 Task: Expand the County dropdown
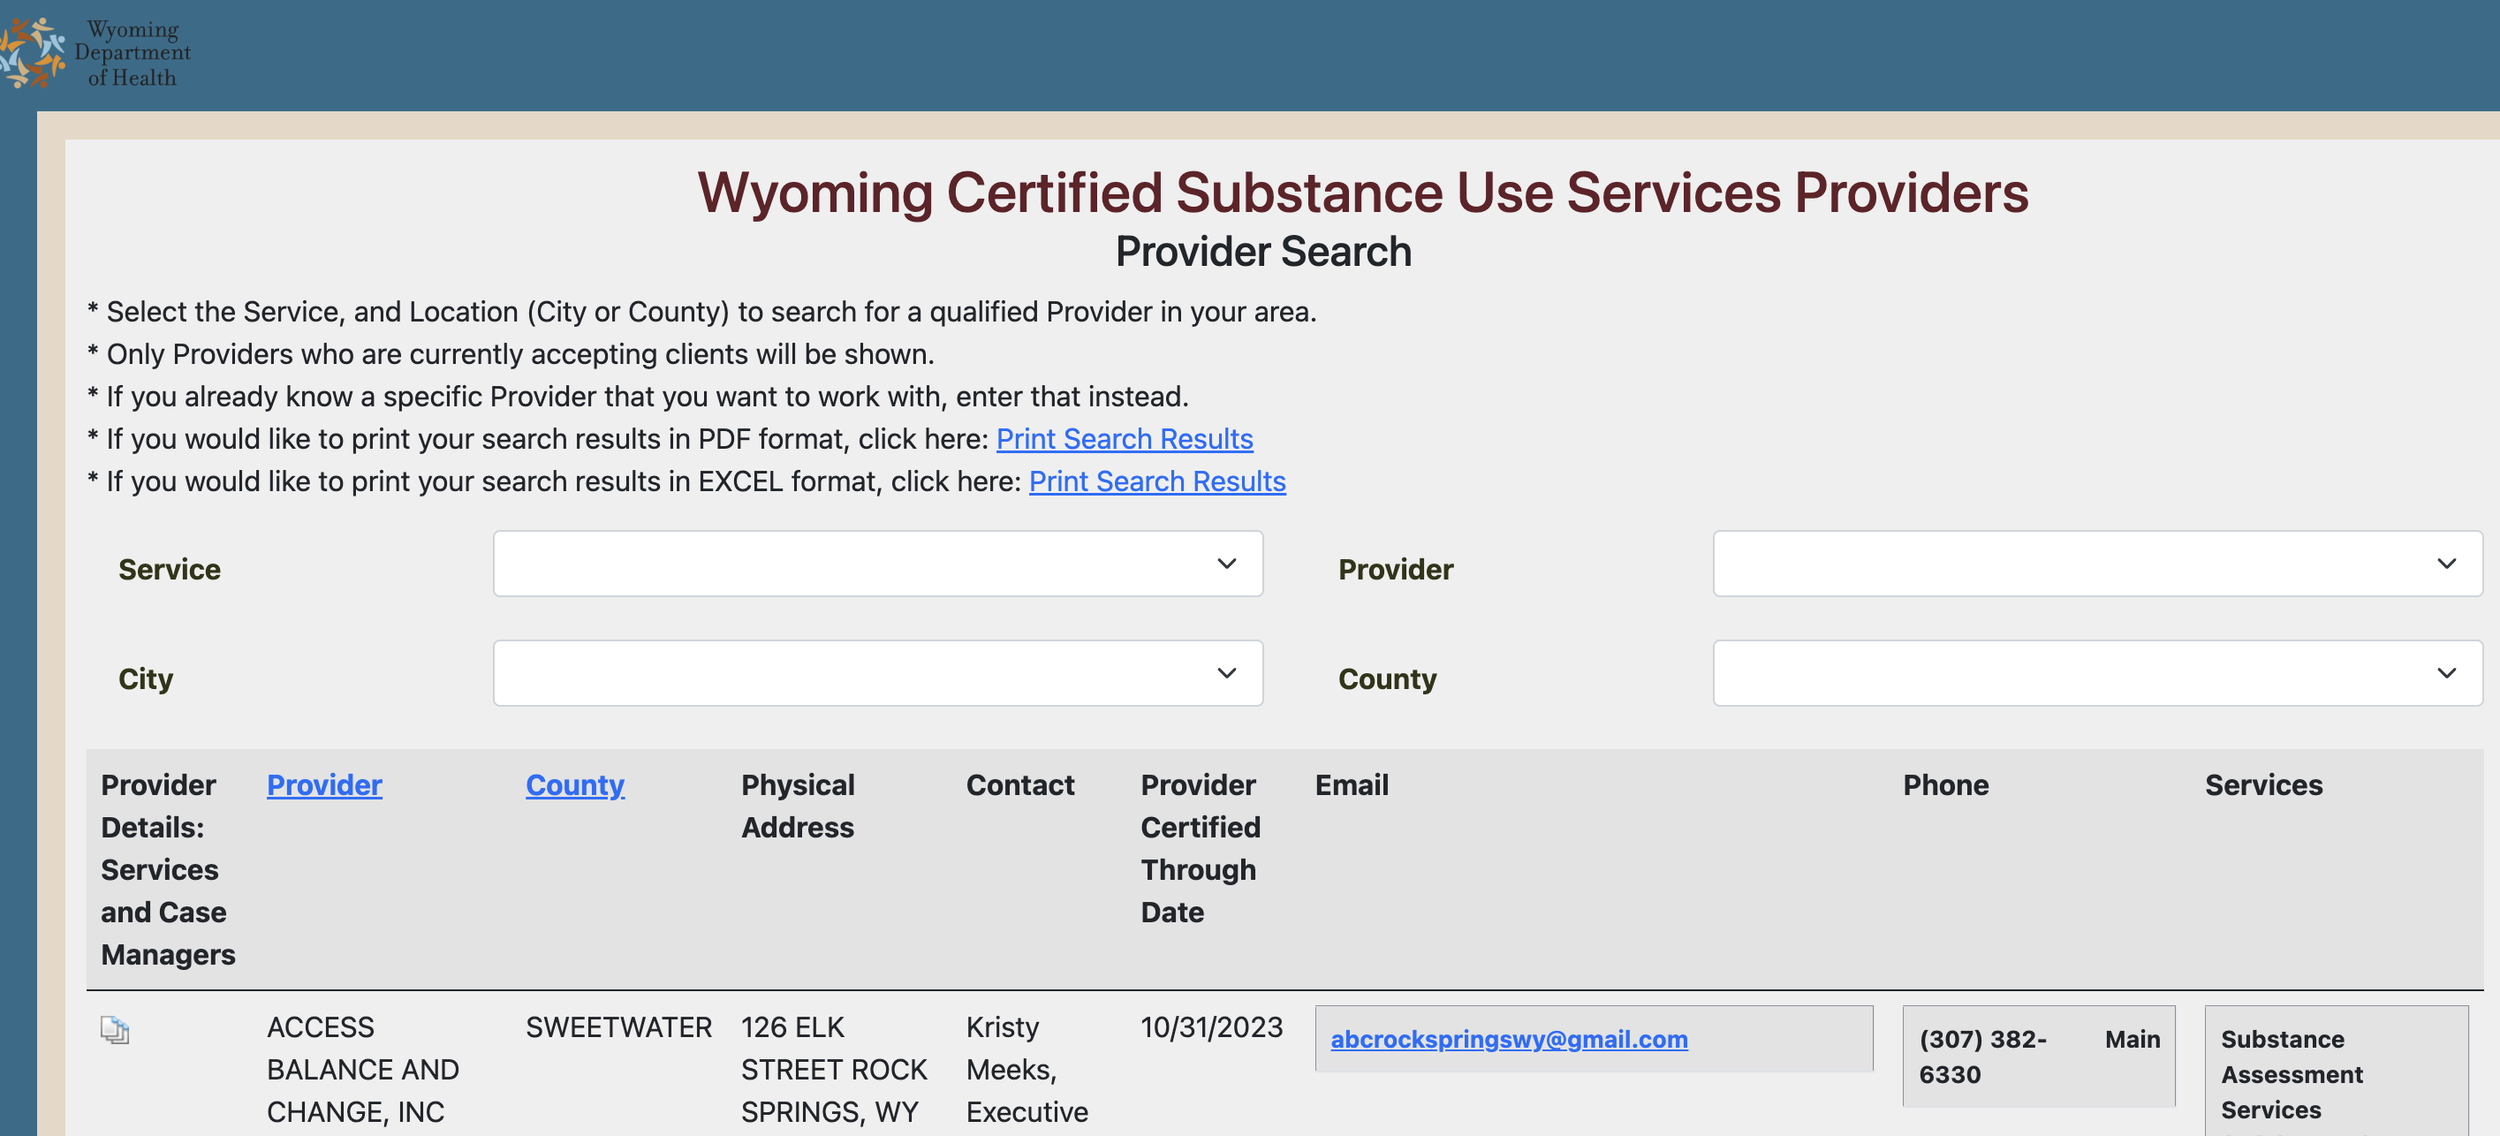point(2096,673)
